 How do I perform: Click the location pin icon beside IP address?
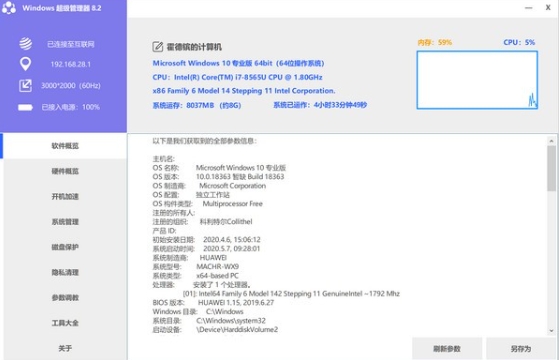click(x=25, y=64)
